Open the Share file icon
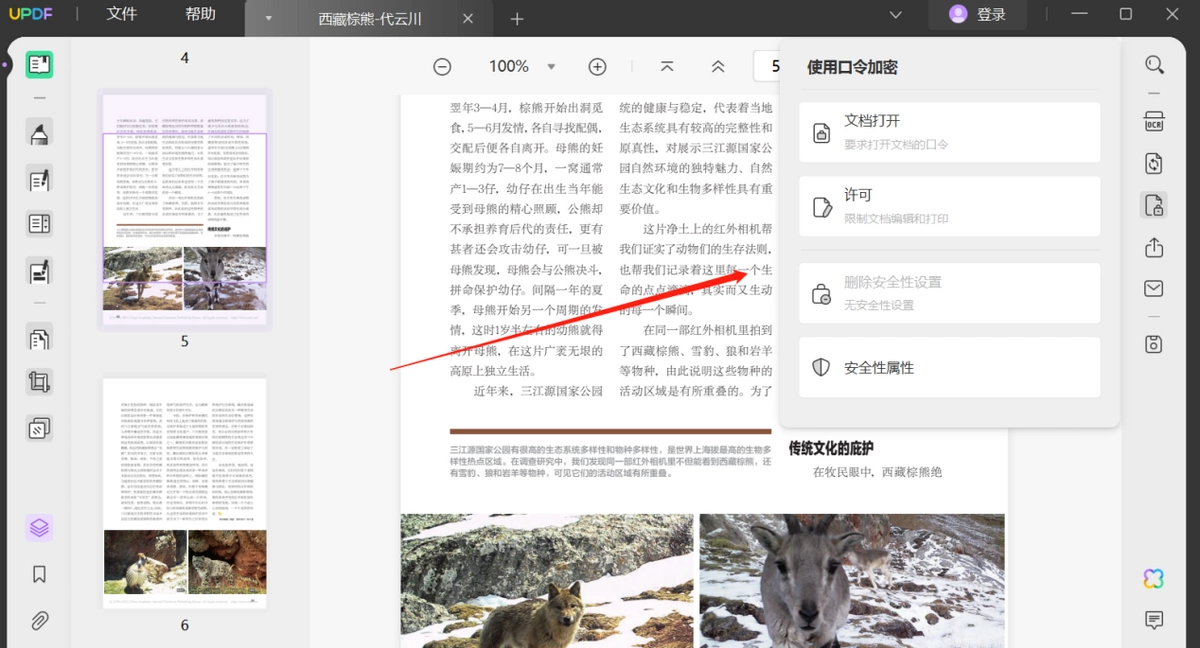The image size is (1200, 648). (1154, 247)
